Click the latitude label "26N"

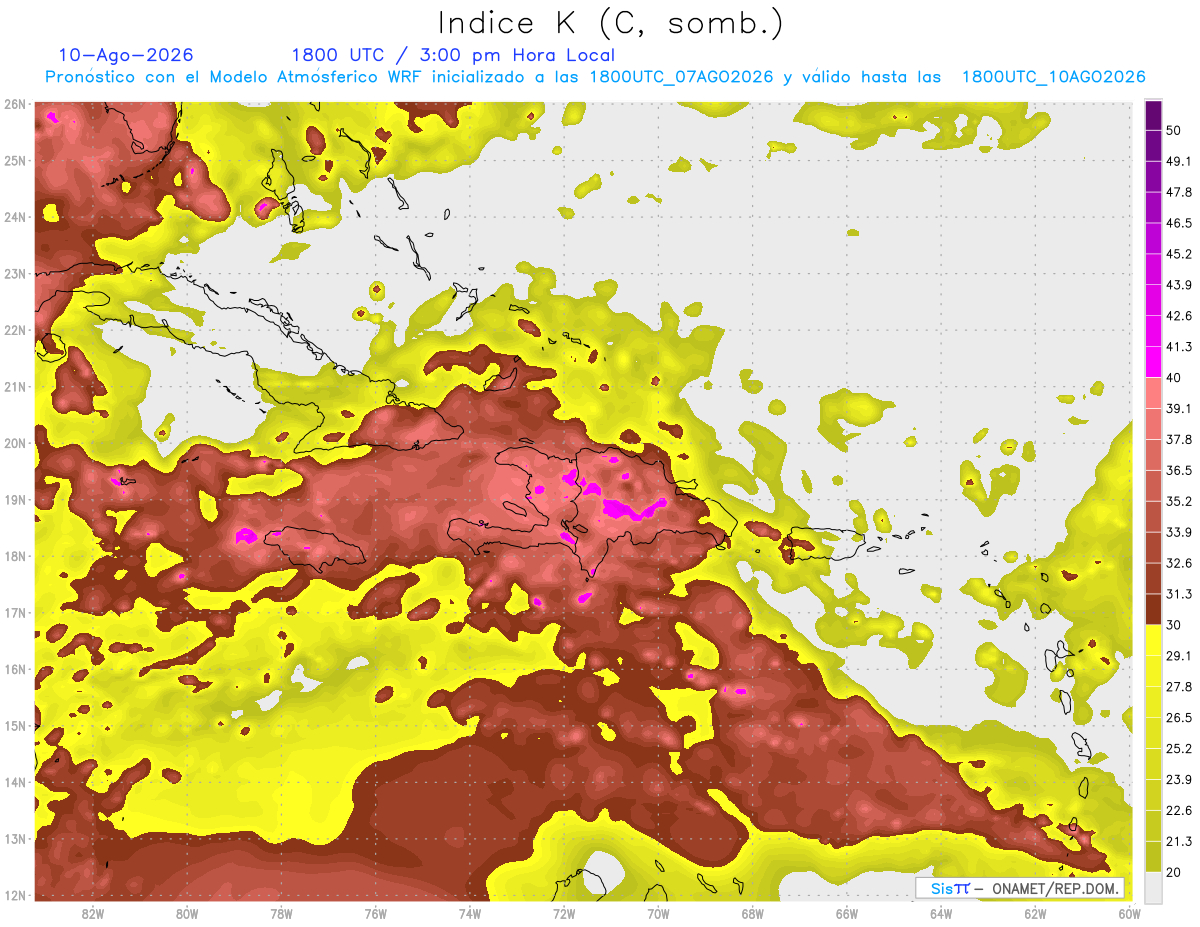(15, 104)
